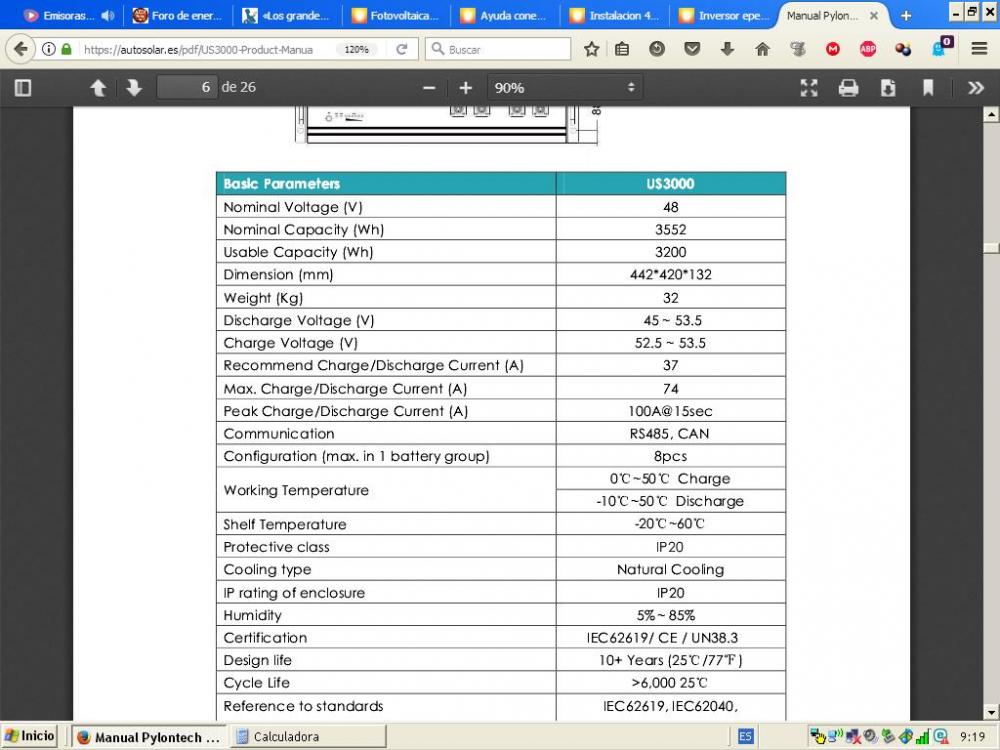
Task: Click the colored balls extension icon
Action: (903, 49)
